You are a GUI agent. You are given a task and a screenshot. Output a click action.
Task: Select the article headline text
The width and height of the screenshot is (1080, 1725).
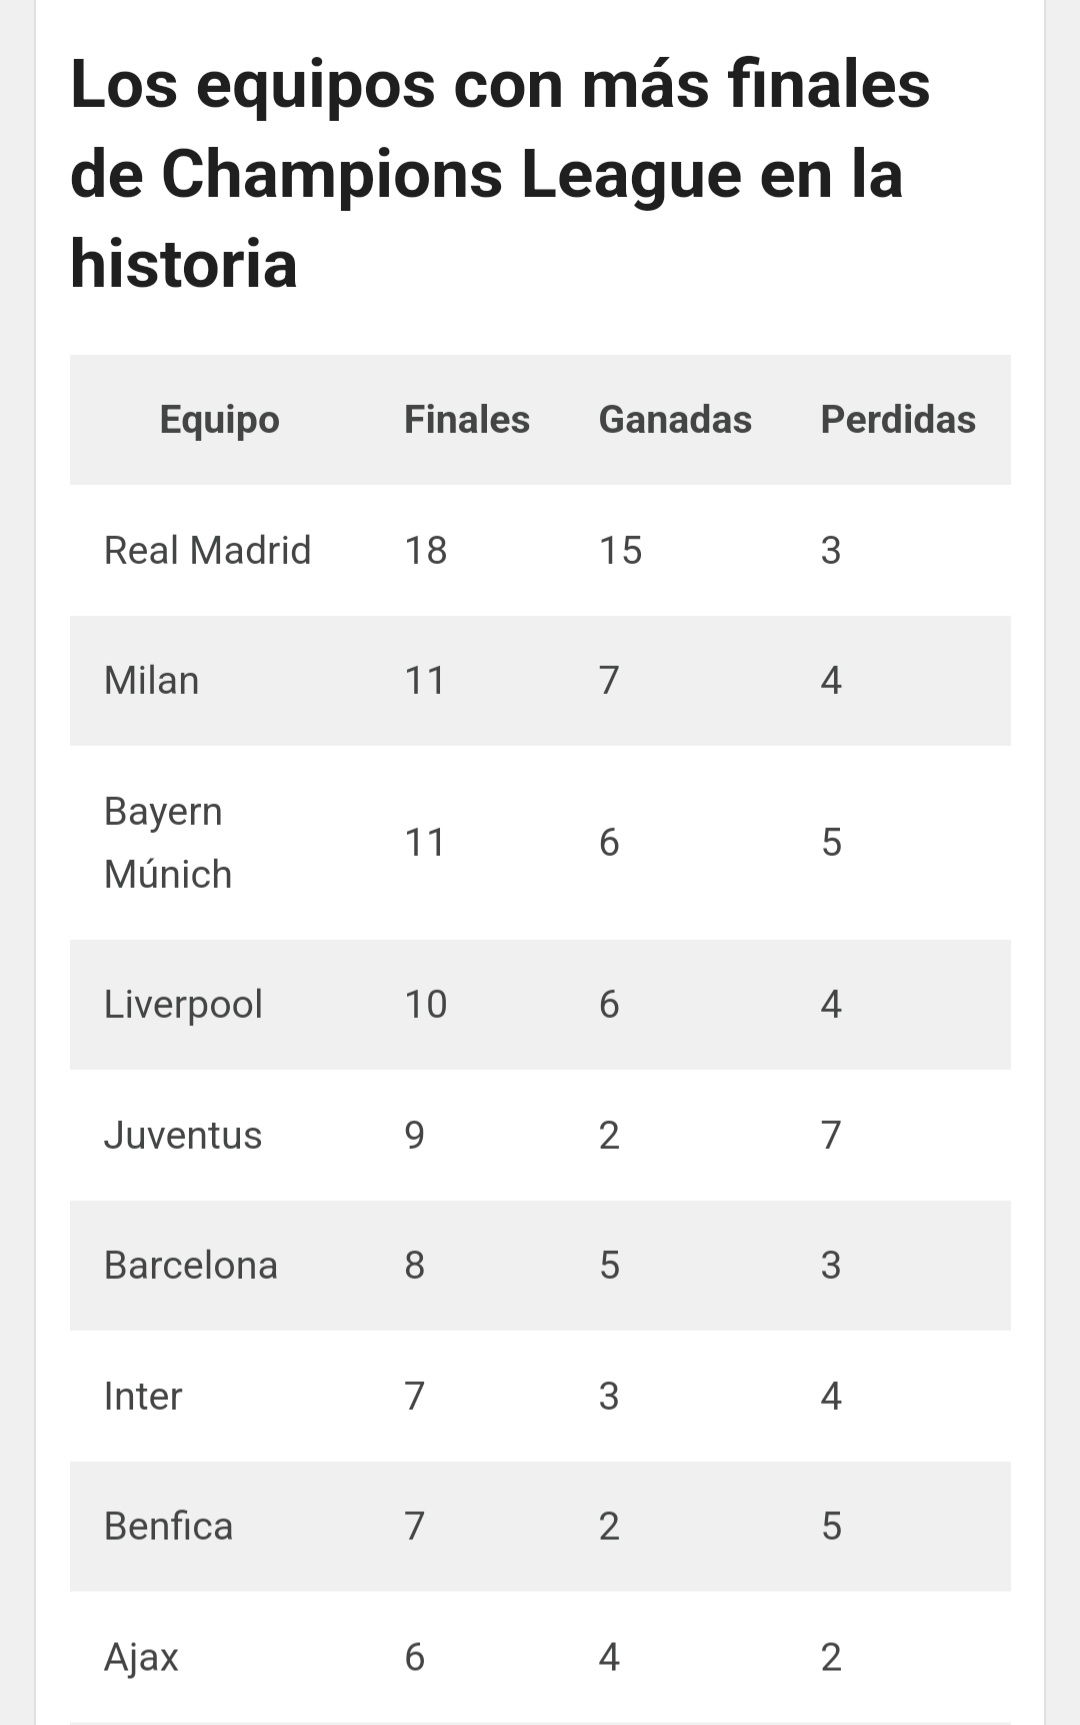point(500,174)
